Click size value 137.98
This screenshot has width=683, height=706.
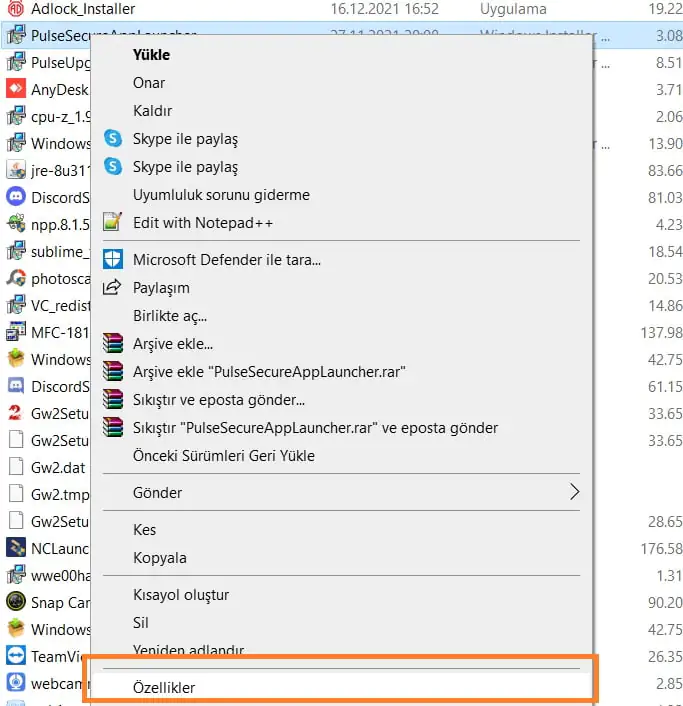(661, 333)
